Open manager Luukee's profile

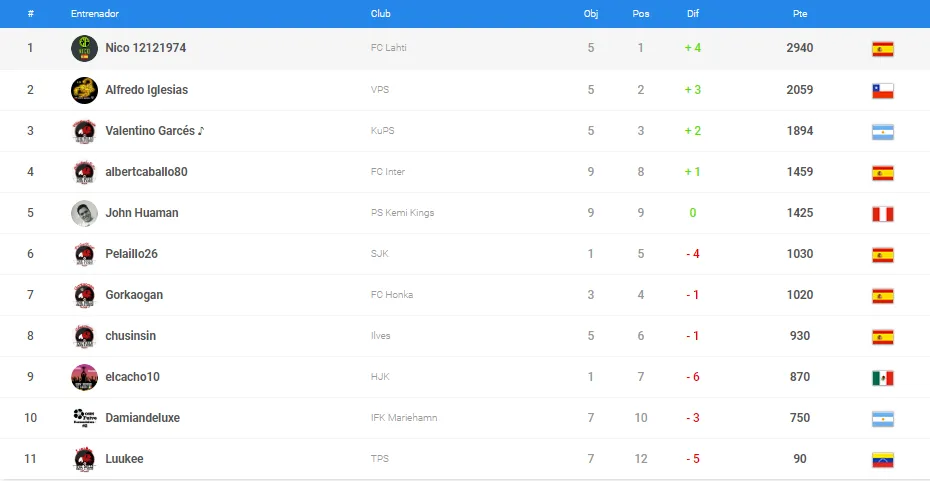pos(125,458)
